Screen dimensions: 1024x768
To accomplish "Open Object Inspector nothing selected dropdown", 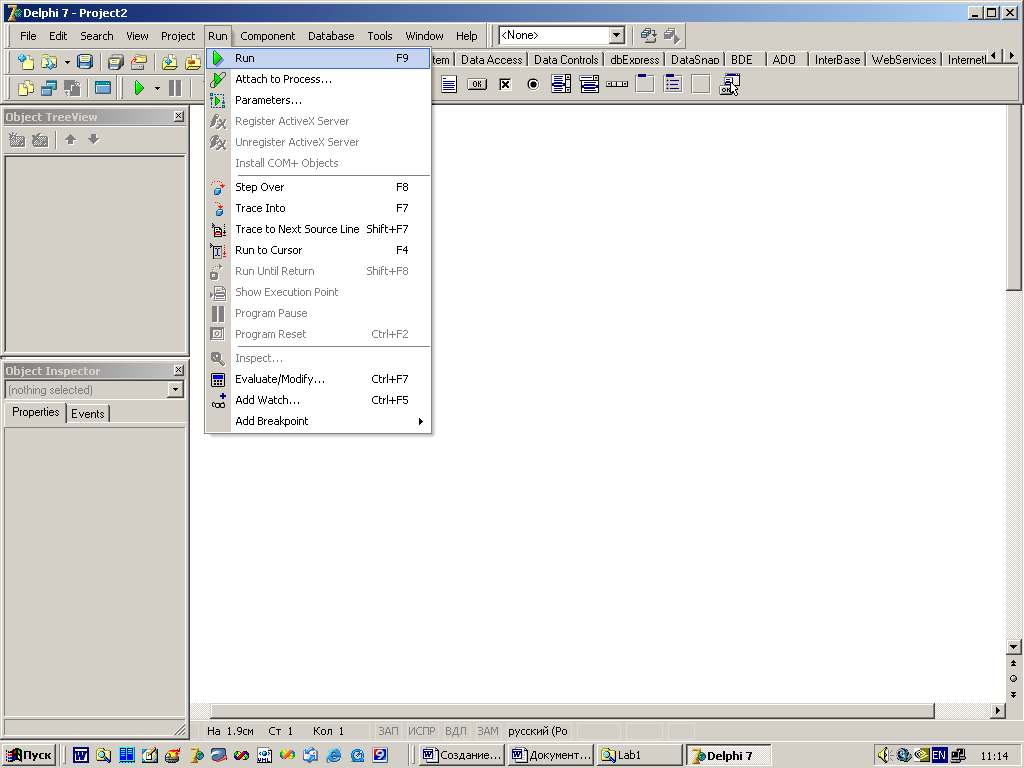I will [175, 390].
